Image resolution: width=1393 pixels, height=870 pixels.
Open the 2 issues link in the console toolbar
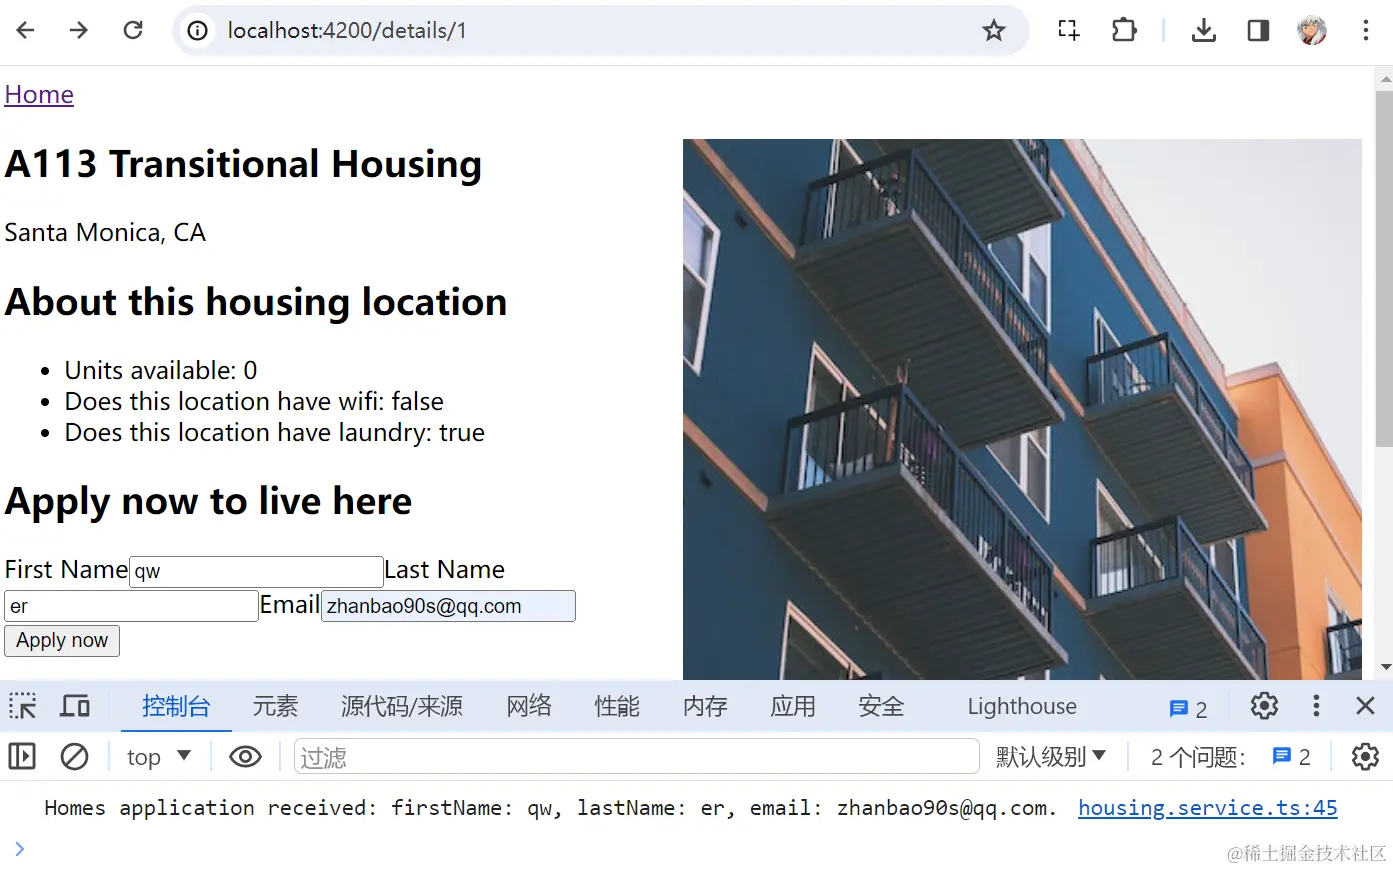click(1291, 757)
